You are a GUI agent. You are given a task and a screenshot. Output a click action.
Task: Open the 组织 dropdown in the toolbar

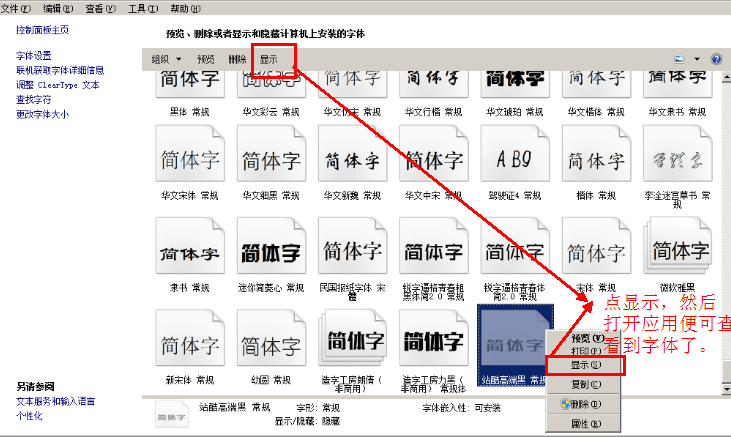click(x=165, y=59)
